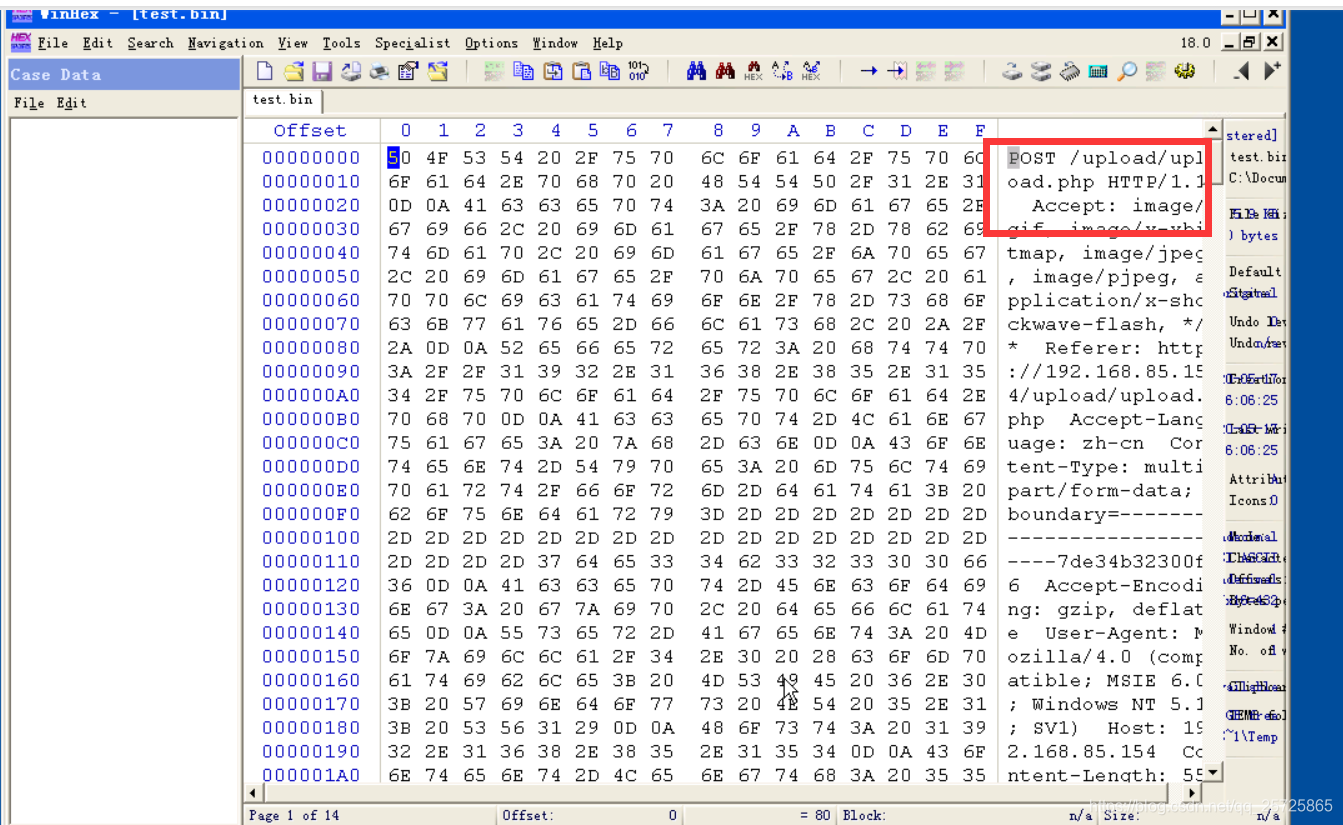Open the View menu
The height and width of the screenshot is (825, 1343).
[293, 43]
